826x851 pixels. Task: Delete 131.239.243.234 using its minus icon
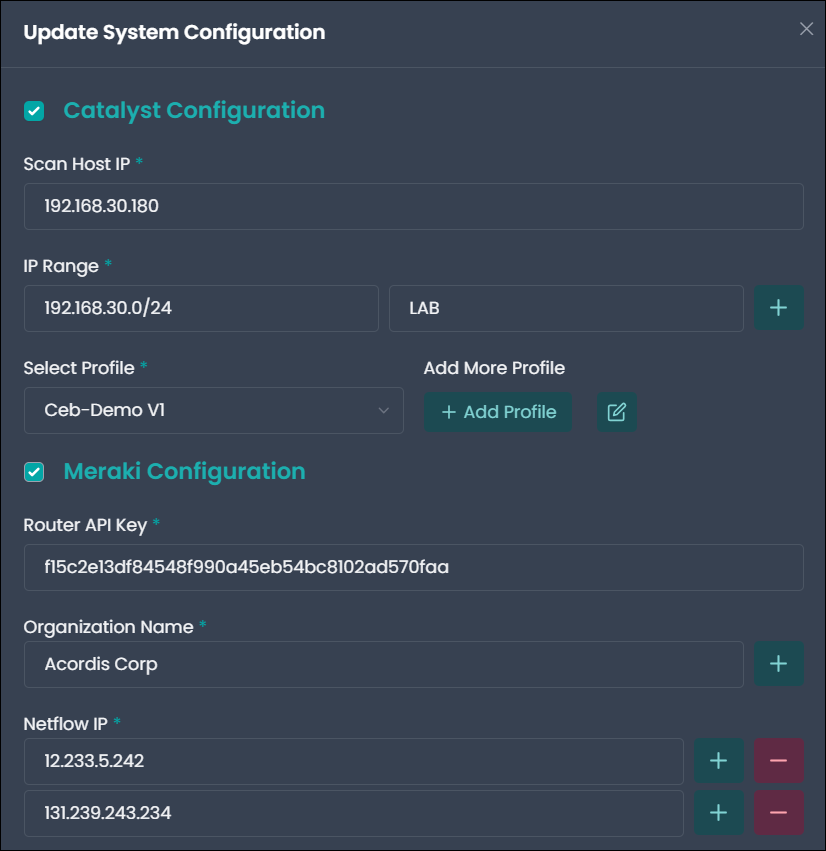(x=778, y=813)
